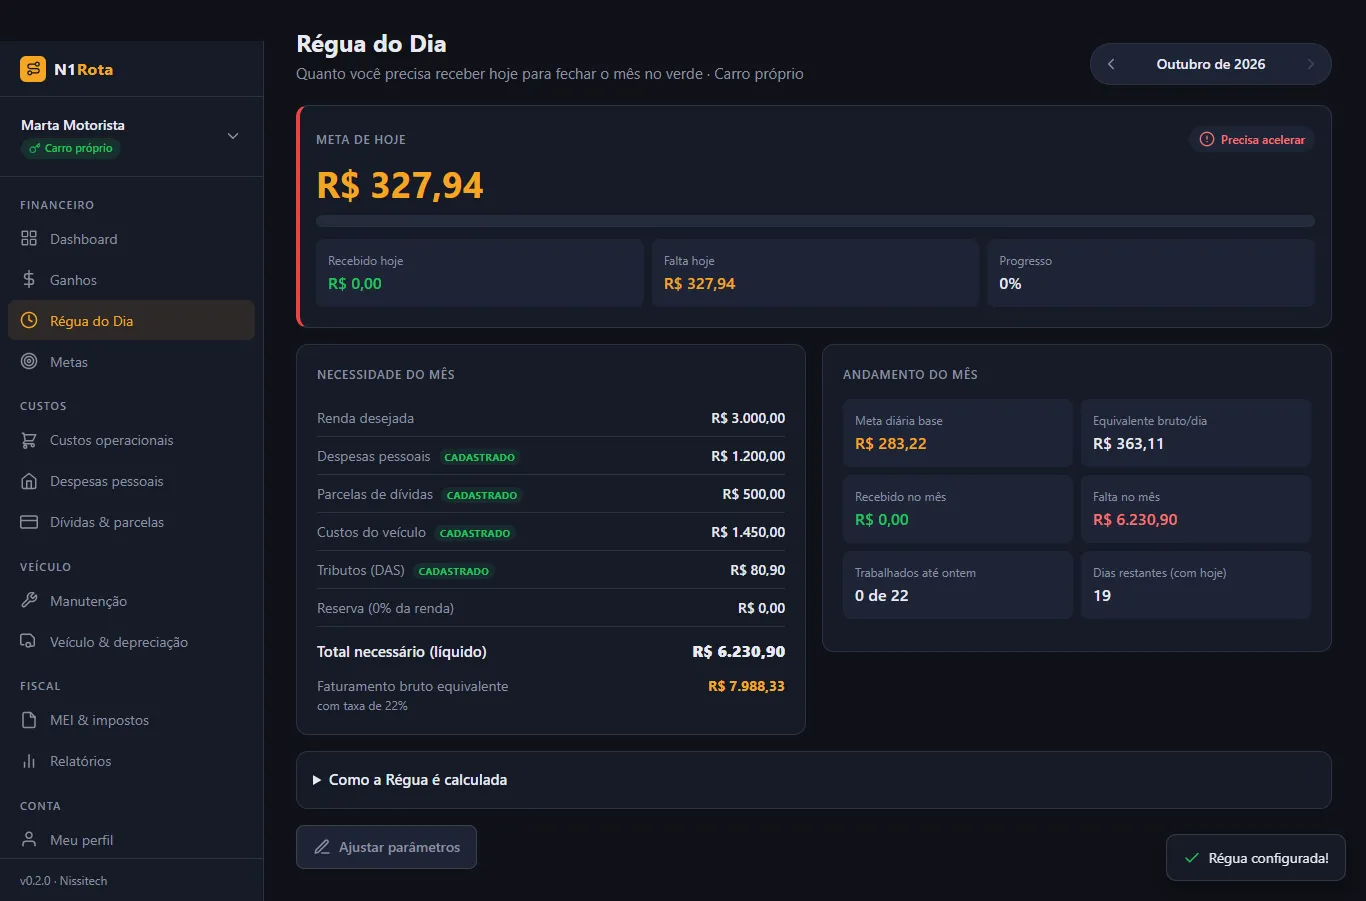
Task: Go to previous month with left chevron
Action: click(x=1111, y=64)
